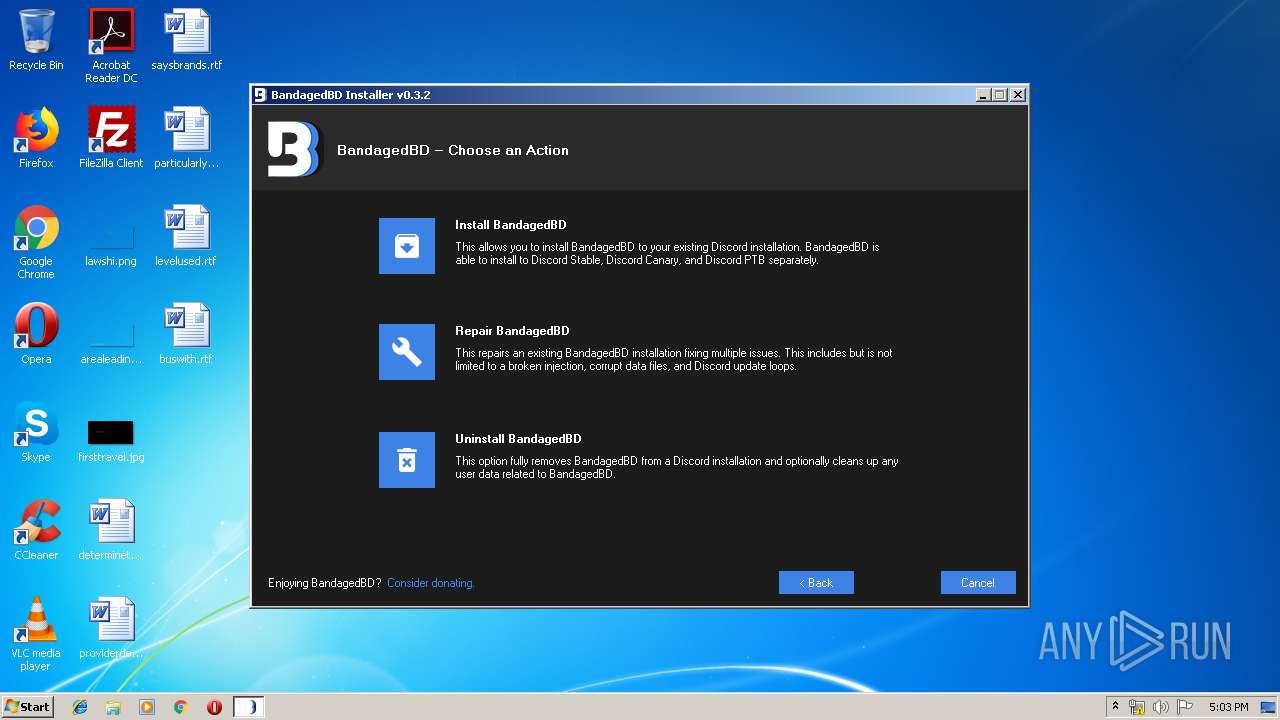Launch Google Chrome from desktop
1280x720 pixels.
pos(36,242)
